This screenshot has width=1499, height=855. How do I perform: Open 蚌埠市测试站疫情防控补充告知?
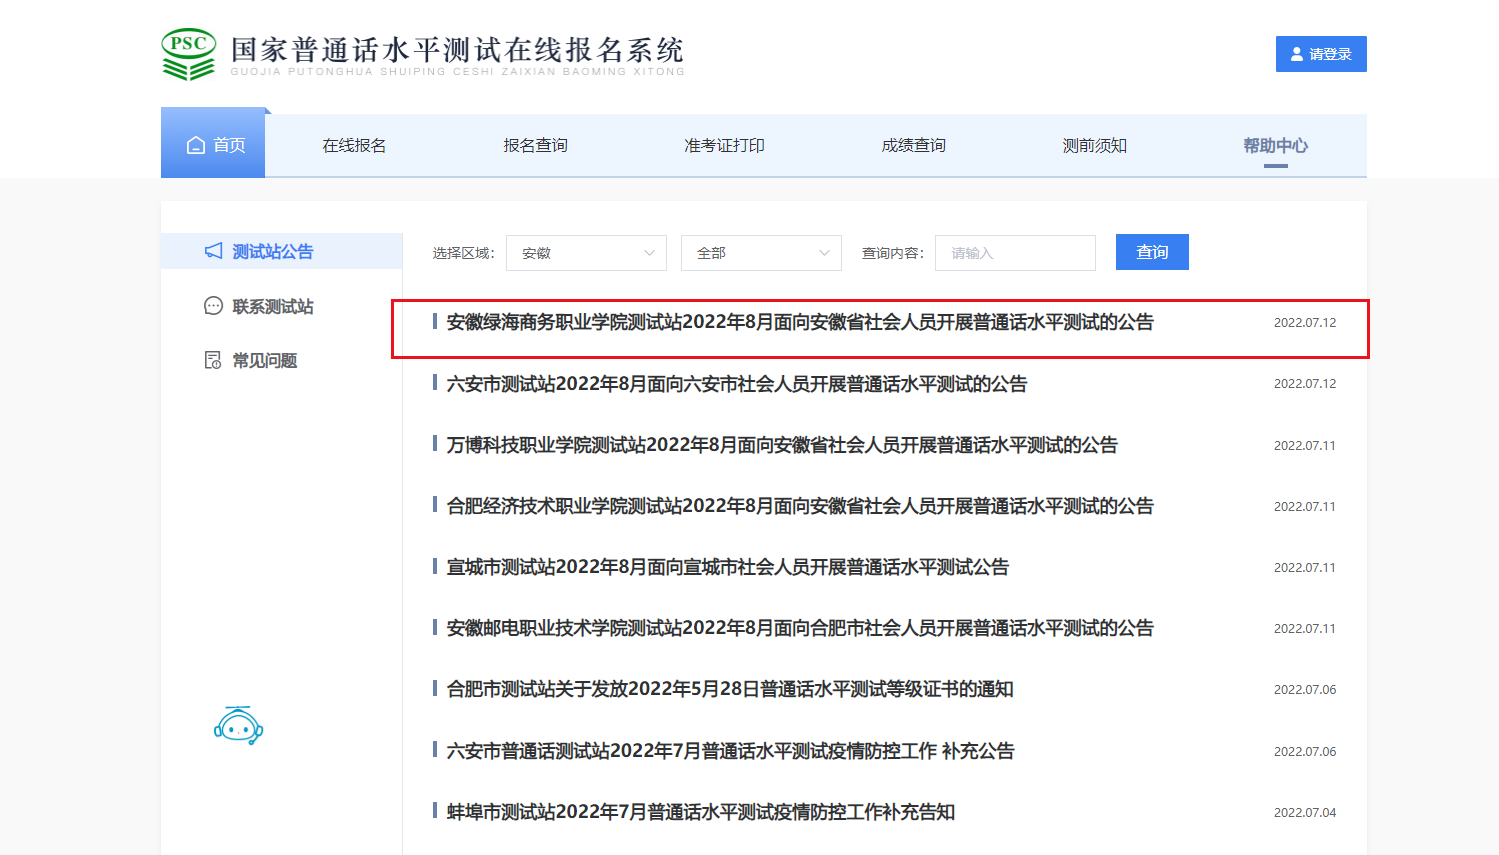point(701,812)
